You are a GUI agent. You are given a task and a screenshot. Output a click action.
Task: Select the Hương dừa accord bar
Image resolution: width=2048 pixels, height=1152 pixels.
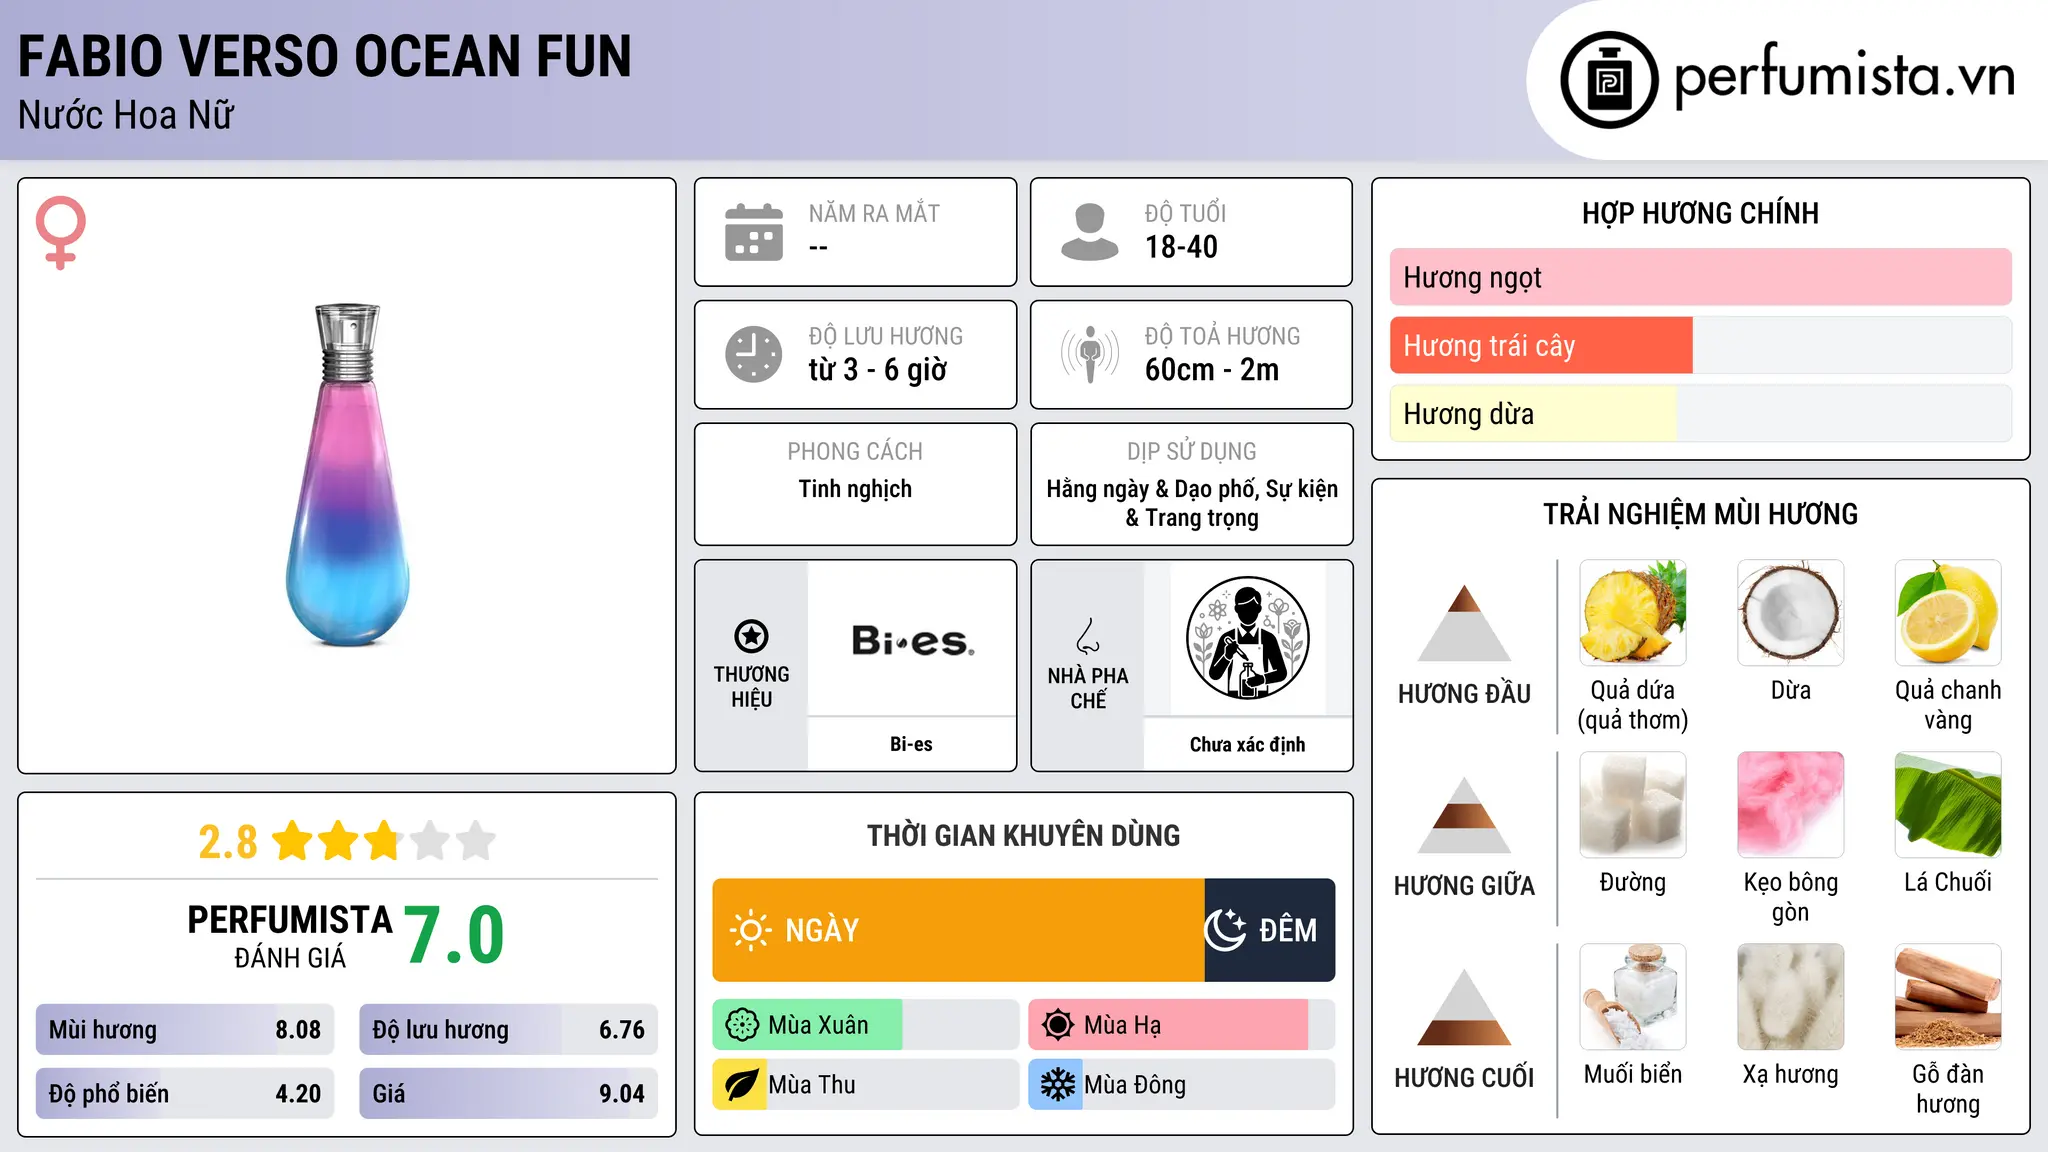1701,414
